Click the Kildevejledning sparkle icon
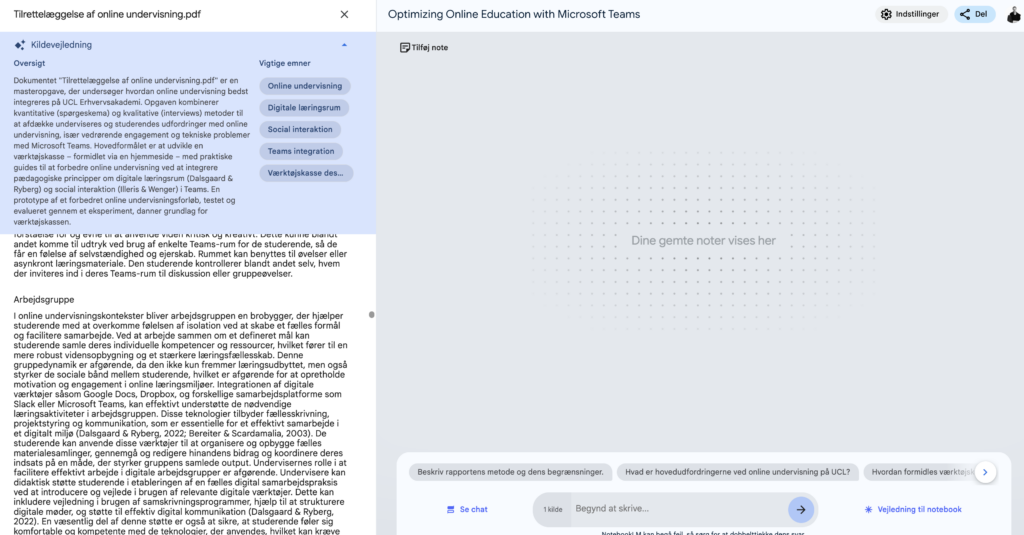1024x535 pixels. point(20,45)
